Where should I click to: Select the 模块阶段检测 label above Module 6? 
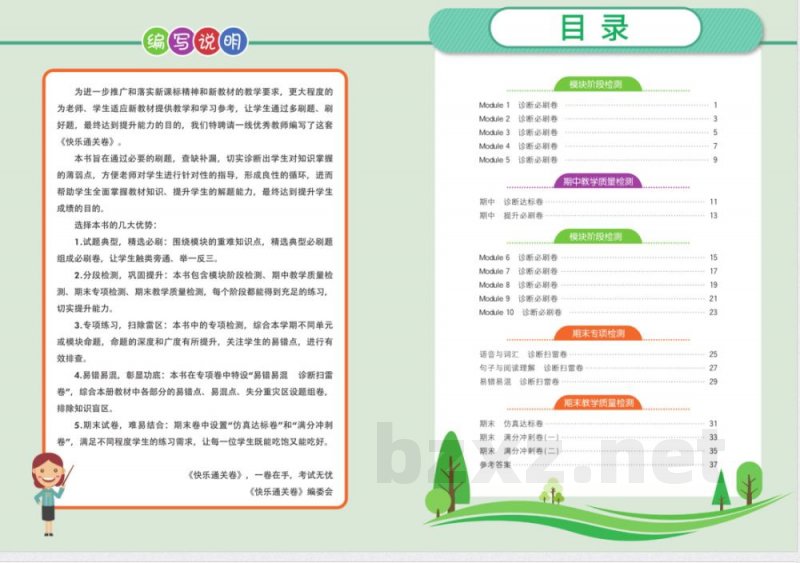click(x=597, y=237)
